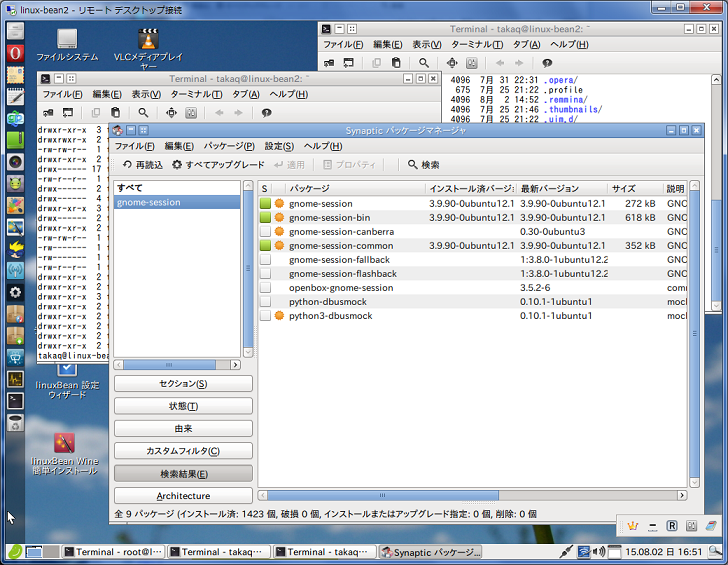Click new-window icon in right terminal toolbar

click(x=348, y=63)
